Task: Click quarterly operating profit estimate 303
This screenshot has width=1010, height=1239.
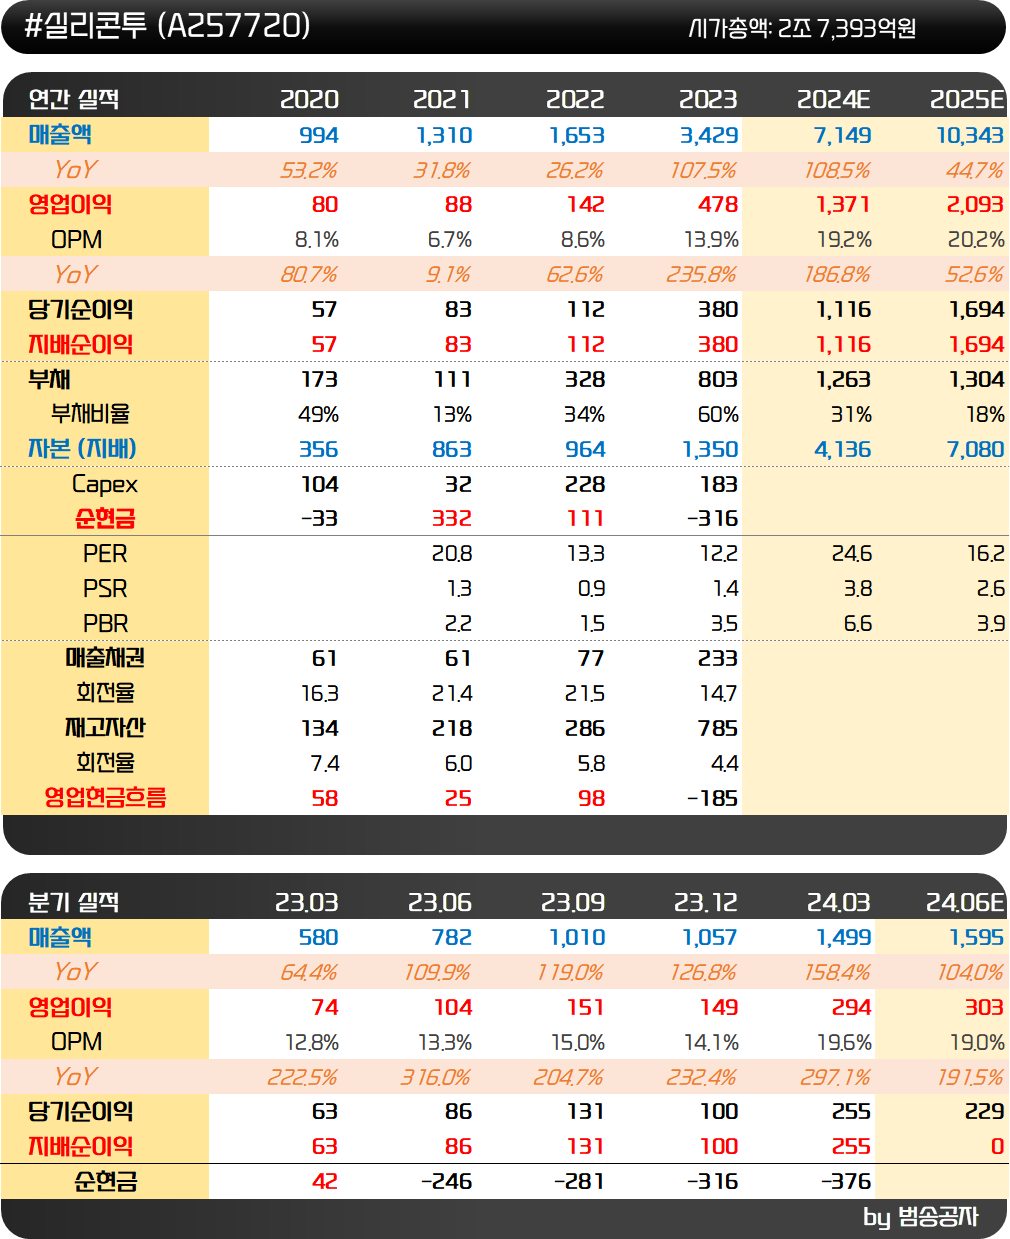Action: pos(984,1007)
